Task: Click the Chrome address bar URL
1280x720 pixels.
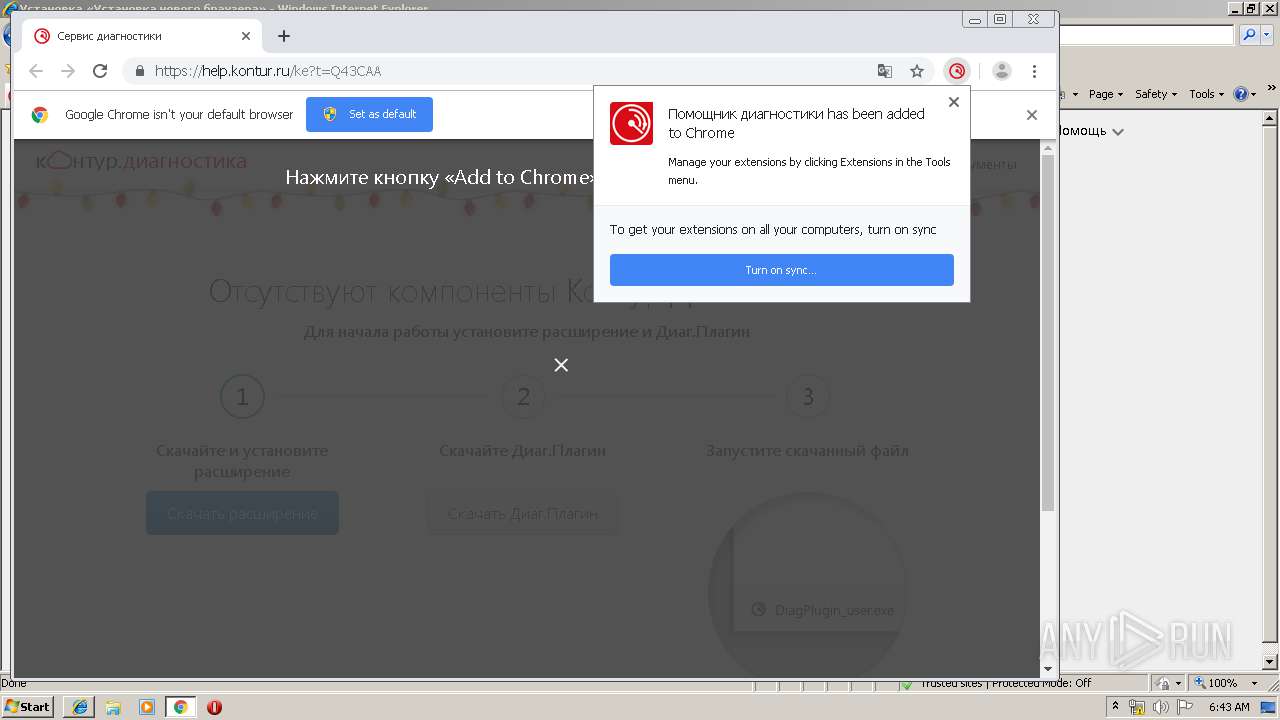Action: (268, 71)
